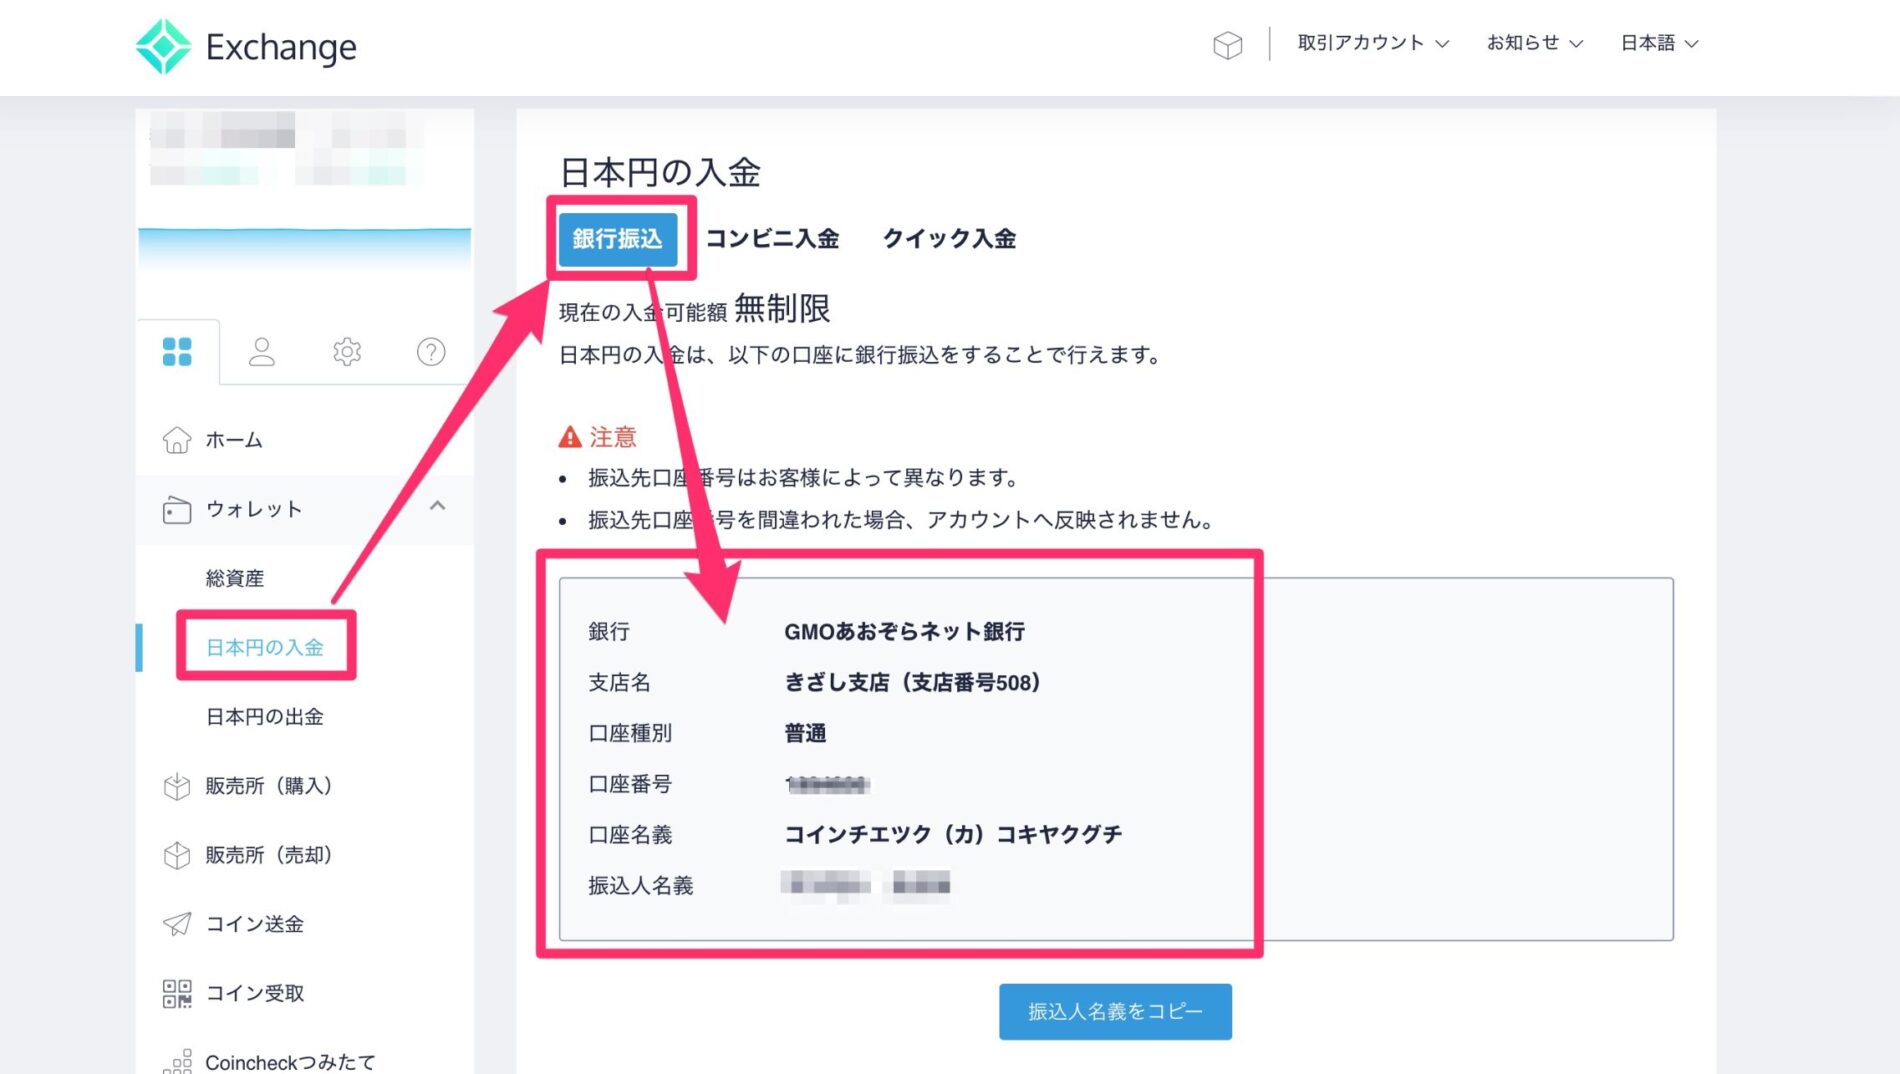
Task: Click the 普通 account type value
Action: [x=805, y=734]
